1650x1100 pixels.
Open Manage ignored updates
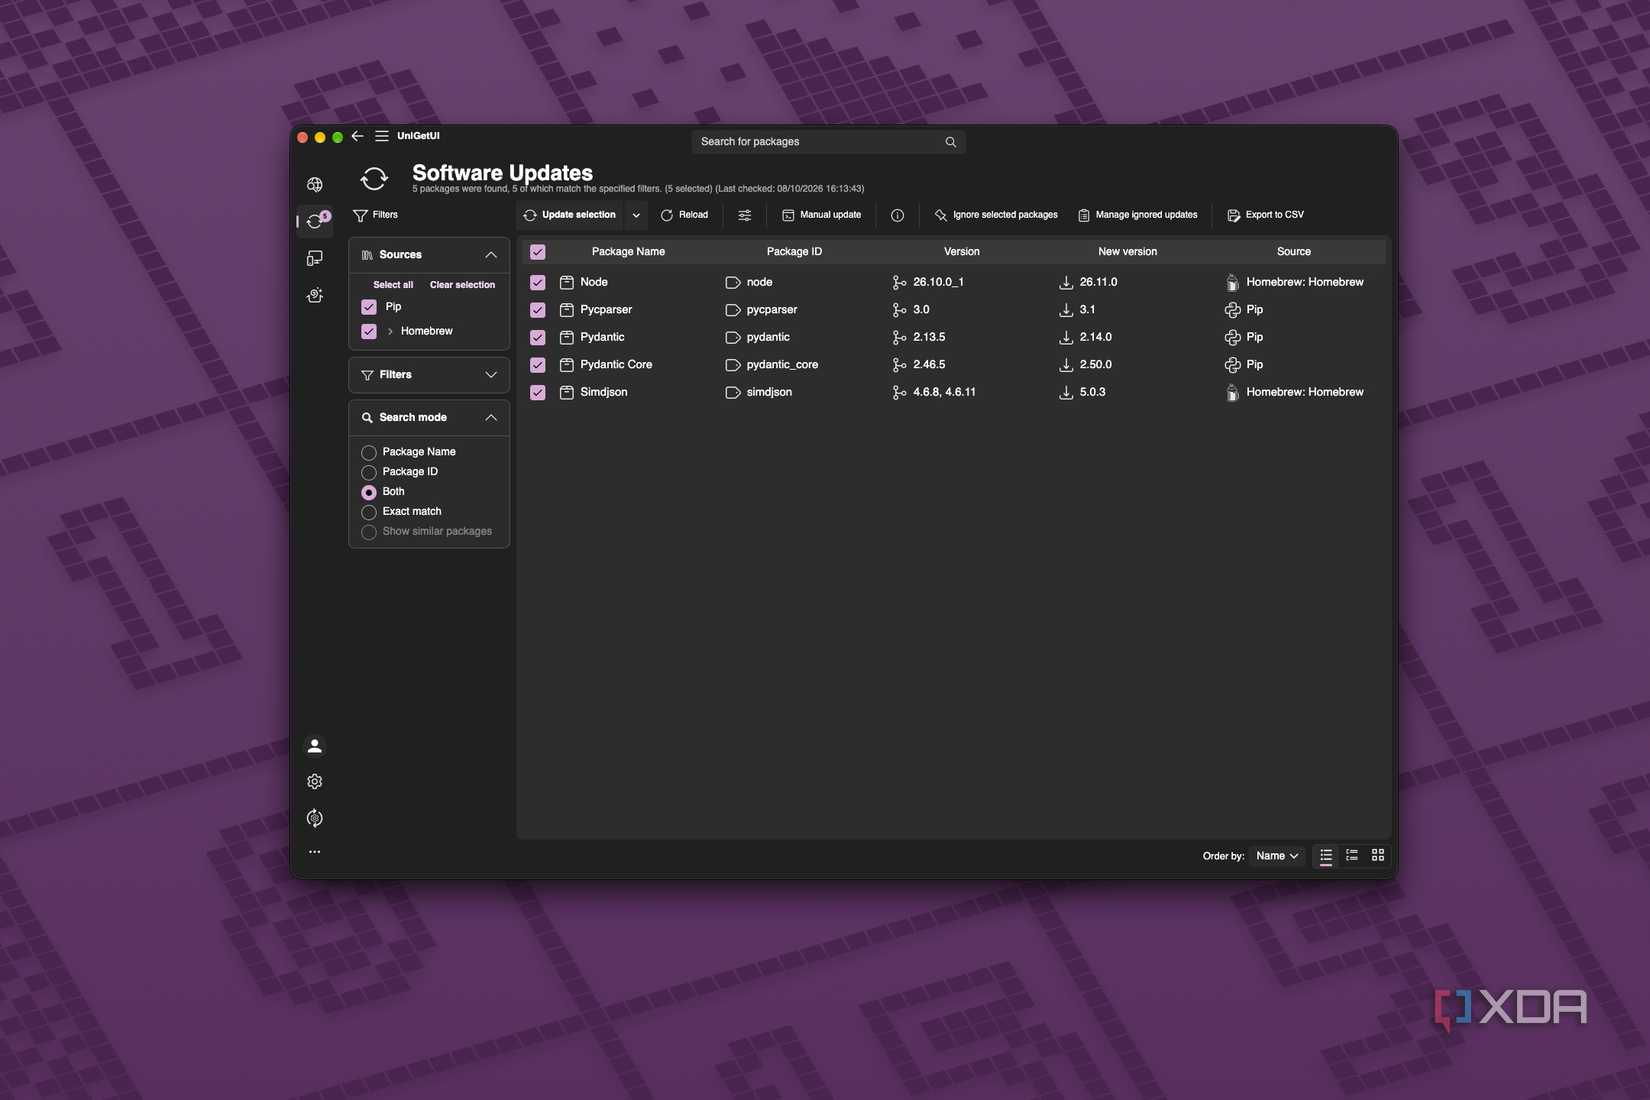pos(1138,215)
